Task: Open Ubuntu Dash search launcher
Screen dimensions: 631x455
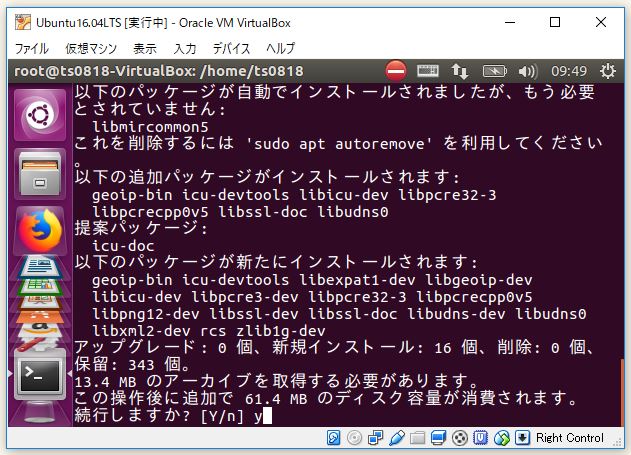Action: point(40,115)
